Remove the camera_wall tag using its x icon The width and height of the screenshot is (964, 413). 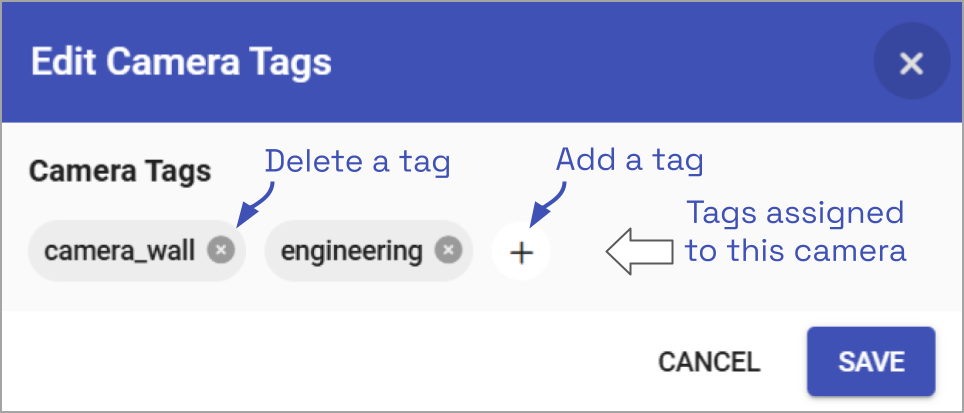point(221,251)
